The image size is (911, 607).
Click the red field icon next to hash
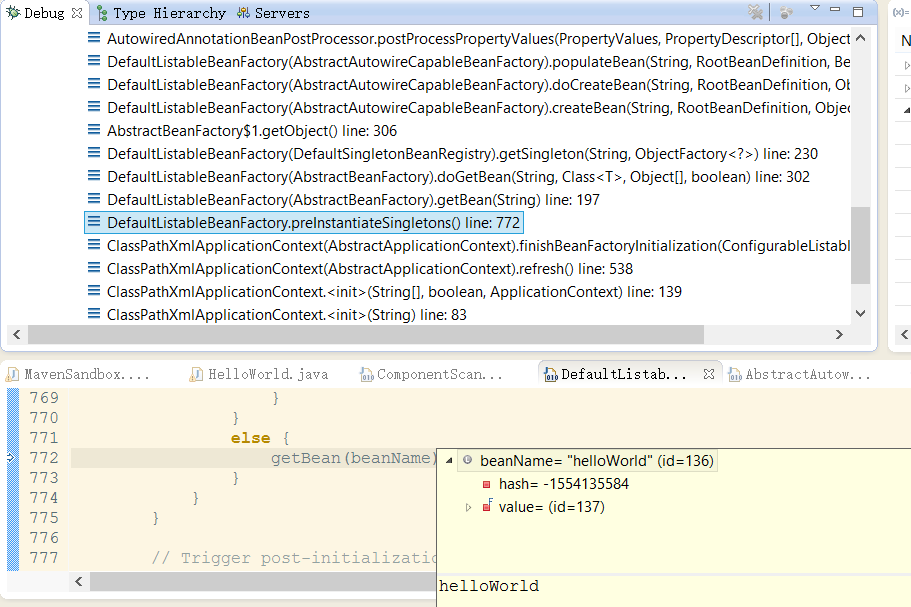486,484
